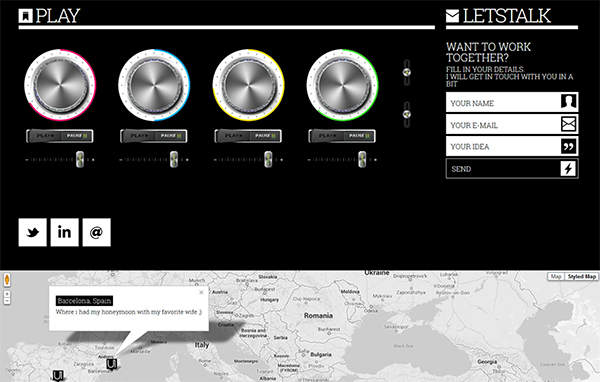Switch to the Map view tab
The width and height of the screenshot is (600, 382).
coord(556,277)
